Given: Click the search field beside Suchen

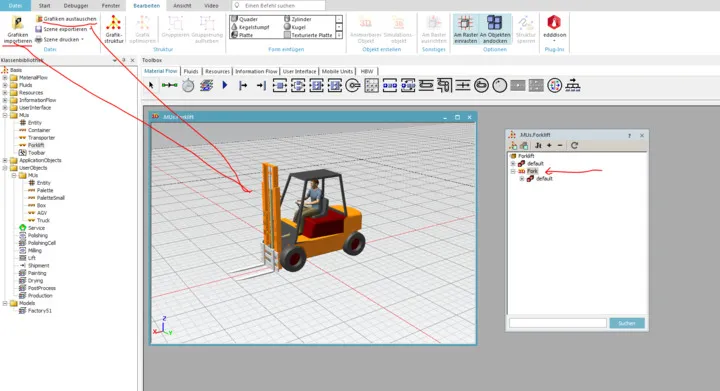Looking at the screenshot, I should 557,323.
